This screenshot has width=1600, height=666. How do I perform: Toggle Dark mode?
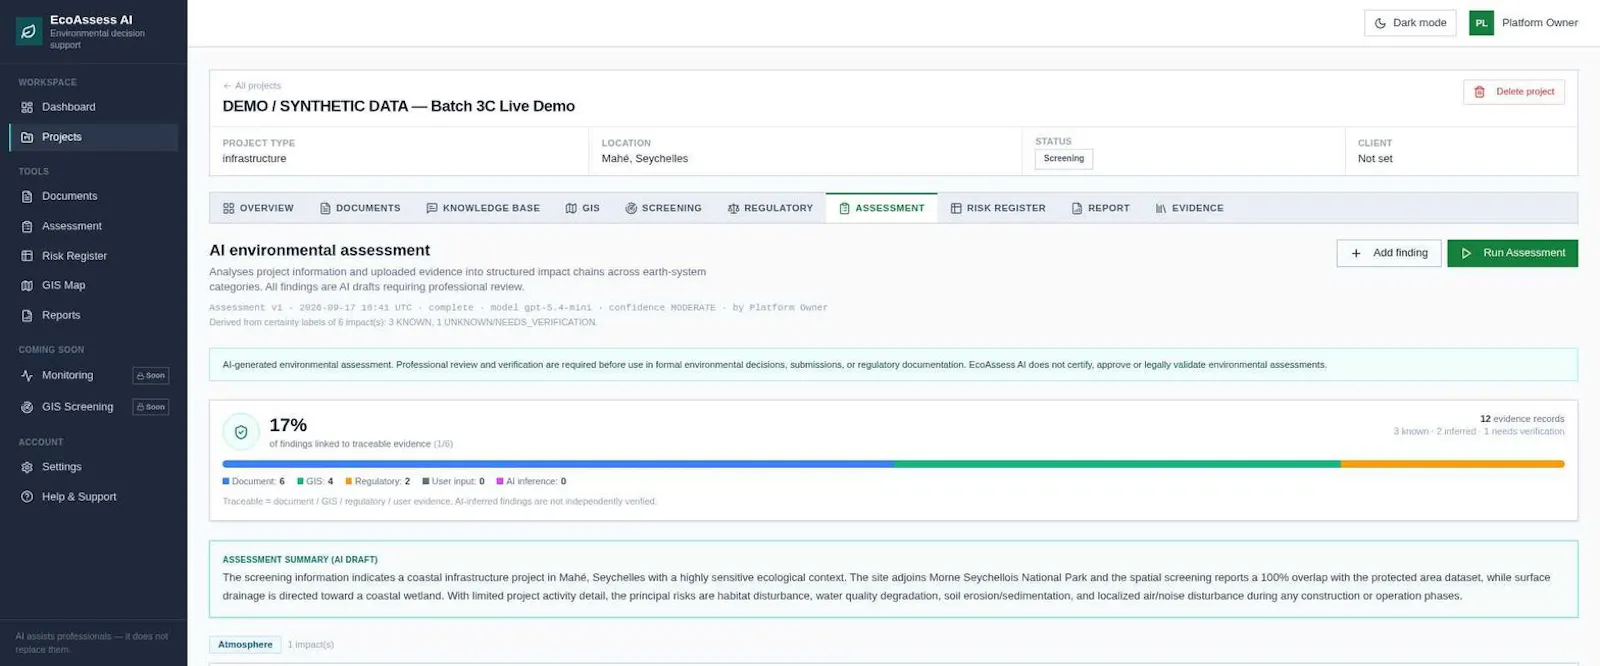(x=1410, y=23)
